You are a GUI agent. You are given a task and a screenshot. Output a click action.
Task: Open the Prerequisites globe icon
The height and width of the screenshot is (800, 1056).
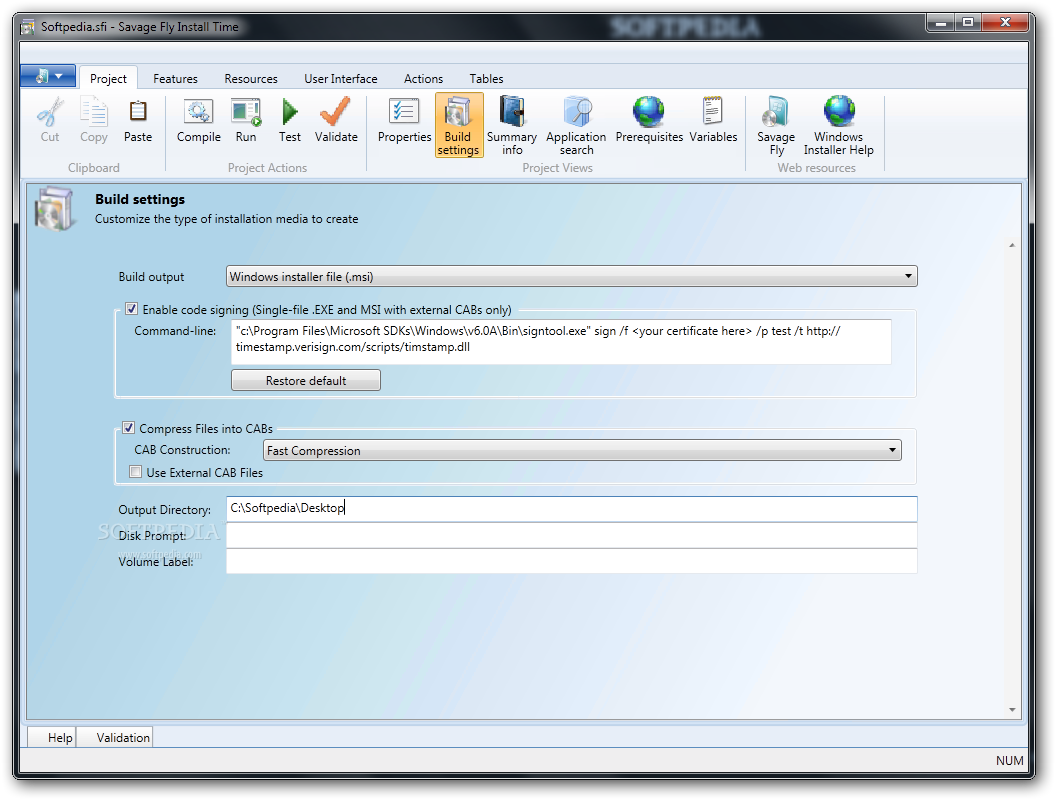pyautogui.click(x=649, y=112)
